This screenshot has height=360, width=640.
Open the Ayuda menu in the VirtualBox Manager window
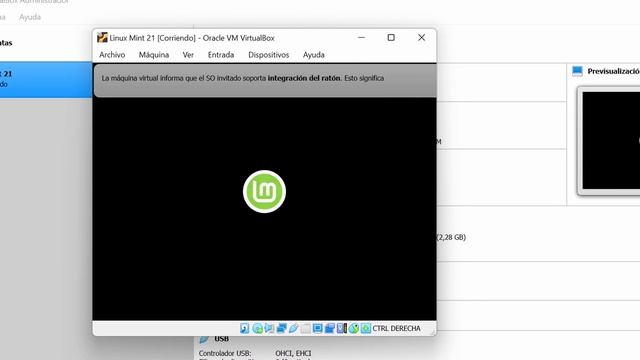tap(30, 17)
